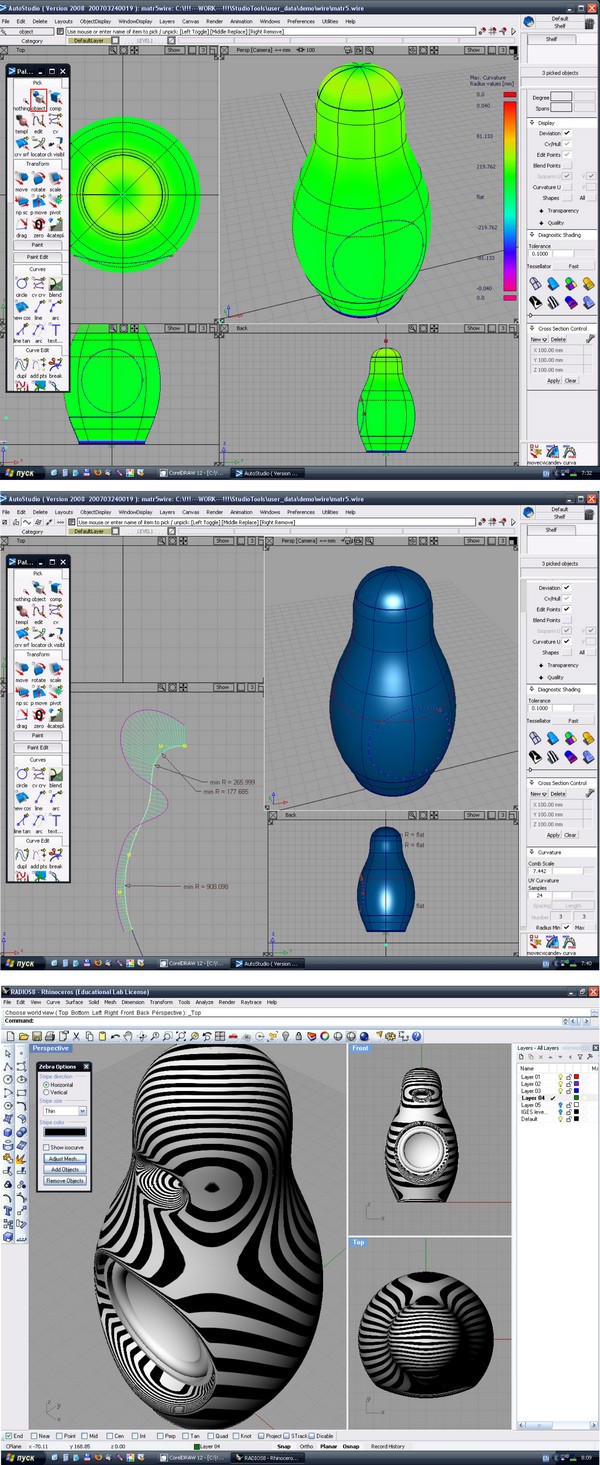Click the Comb Scale field in middle AutoStudio panel

(x=540, y=871)
